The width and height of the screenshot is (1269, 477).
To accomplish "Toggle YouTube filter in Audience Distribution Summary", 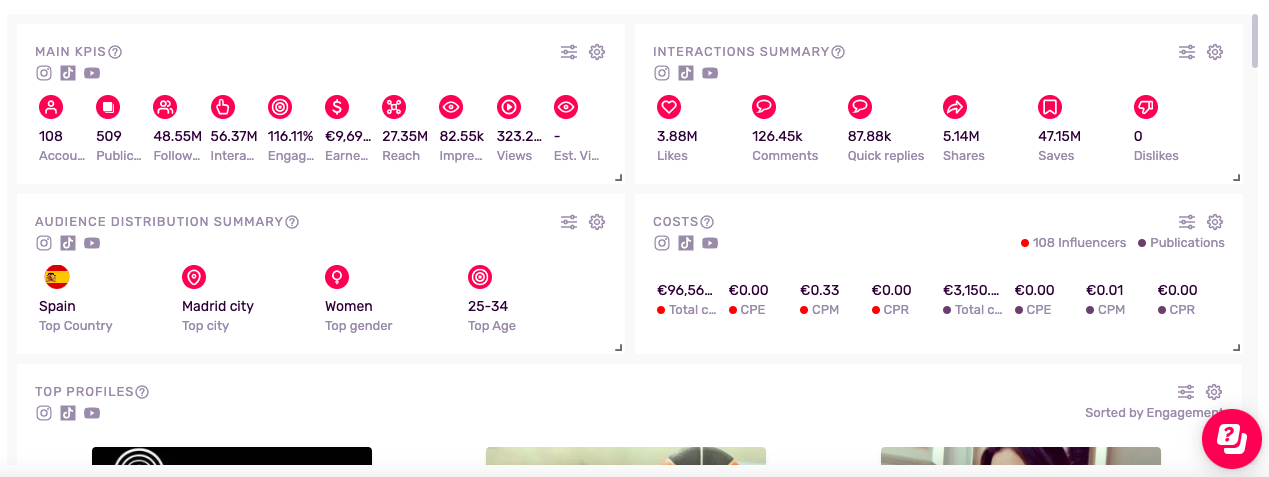I will click(x=92, y=243).
